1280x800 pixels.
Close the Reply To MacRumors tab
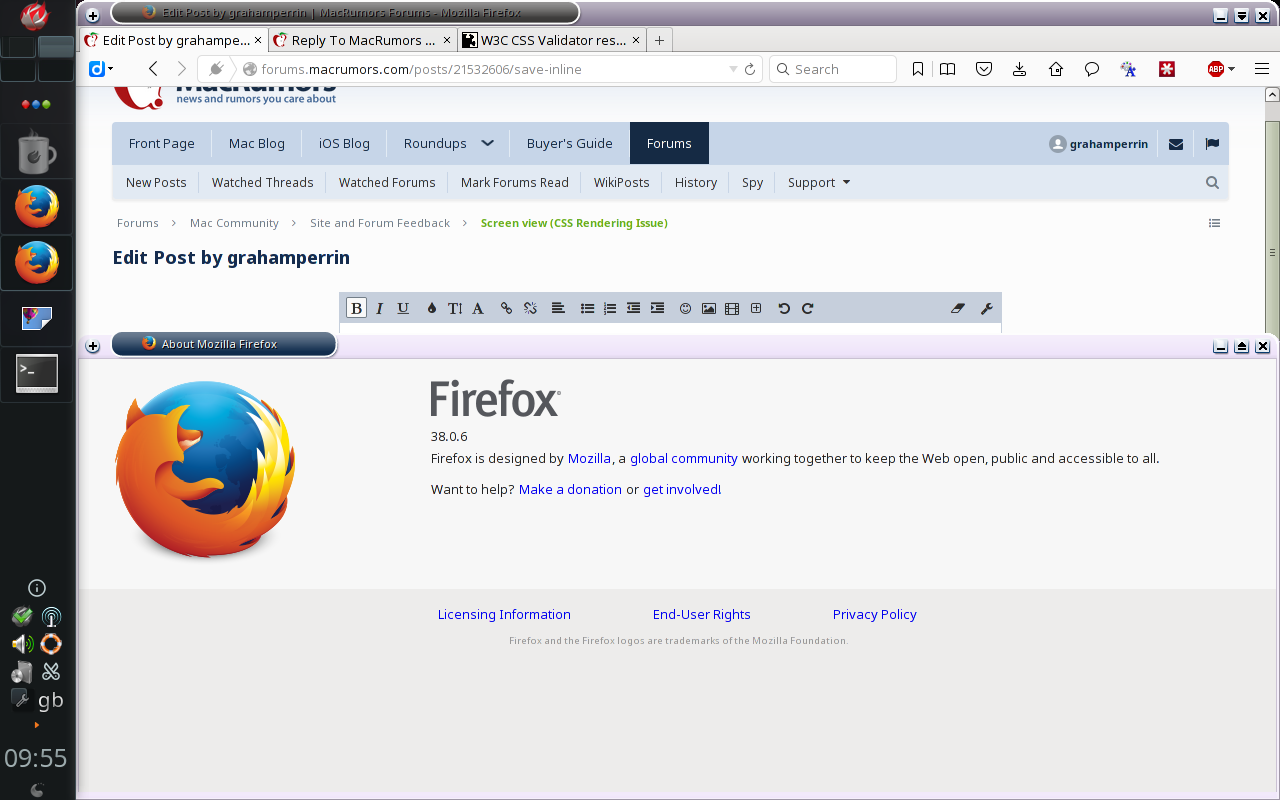click(x=447, y=40)
